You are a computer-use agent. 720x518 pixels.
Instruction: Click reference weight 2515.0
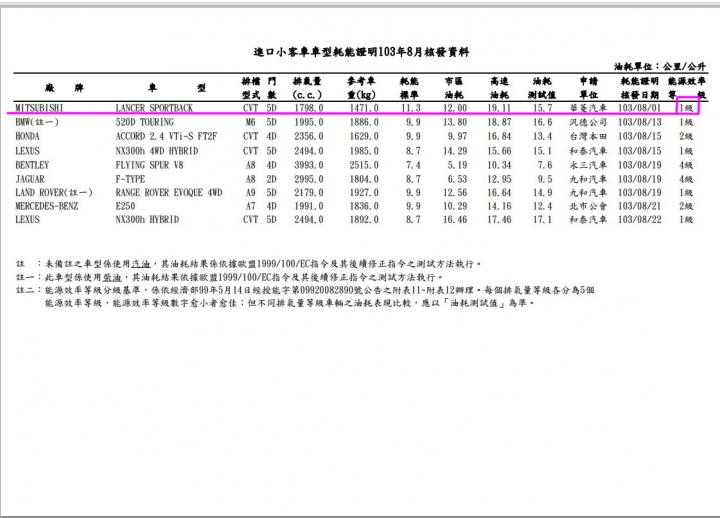(364, 165)
